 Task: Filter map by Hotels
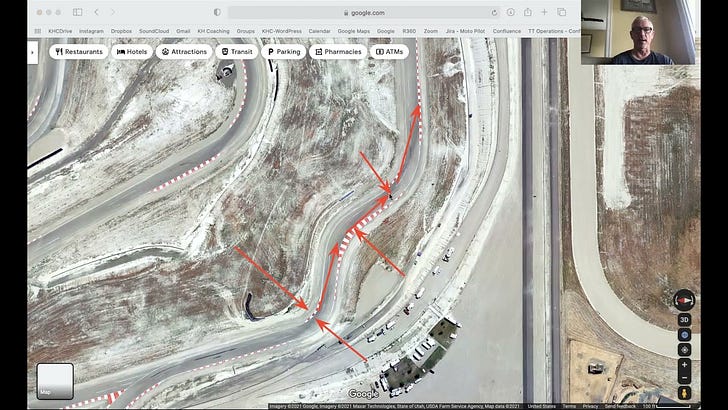132,52
